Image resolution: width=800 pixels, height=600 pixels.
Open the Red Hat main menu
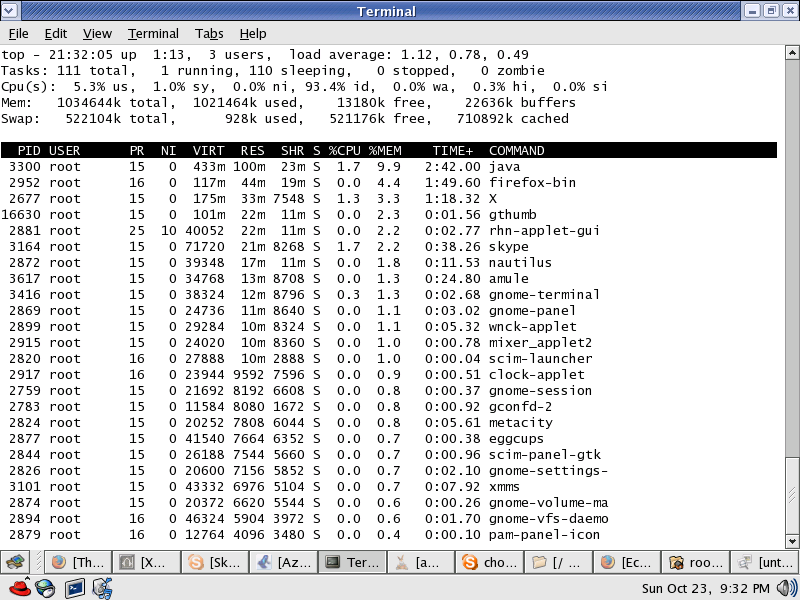point(19,588)
